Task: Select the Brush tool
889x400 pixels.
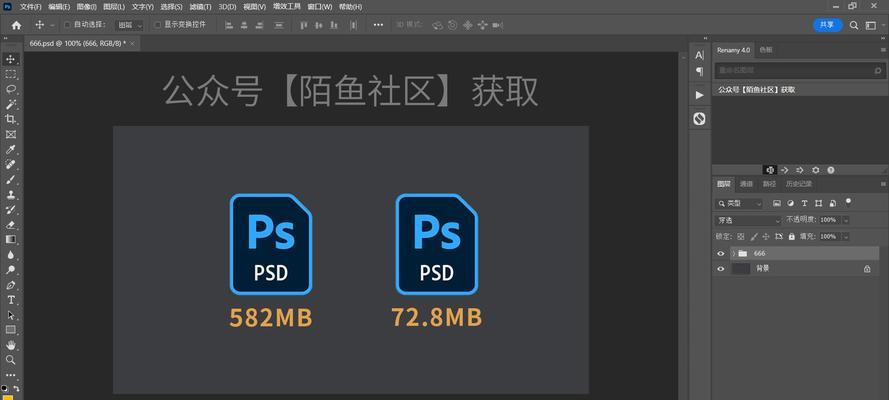Action: pyautogui.click(x=11, y=180)
